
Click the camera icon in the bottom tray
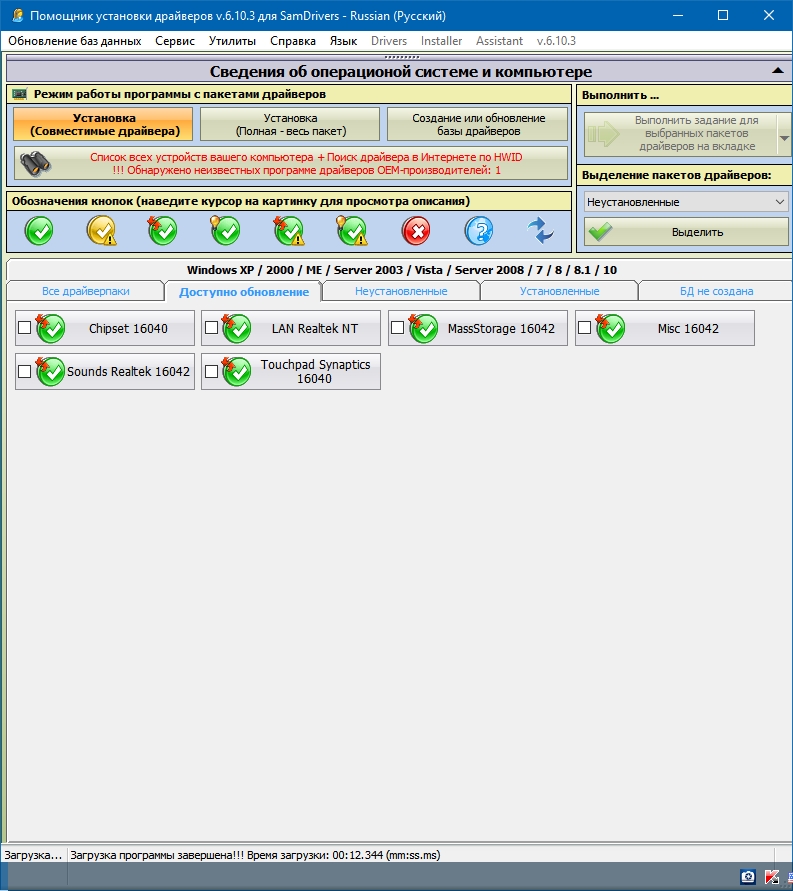tap(747, 877)
